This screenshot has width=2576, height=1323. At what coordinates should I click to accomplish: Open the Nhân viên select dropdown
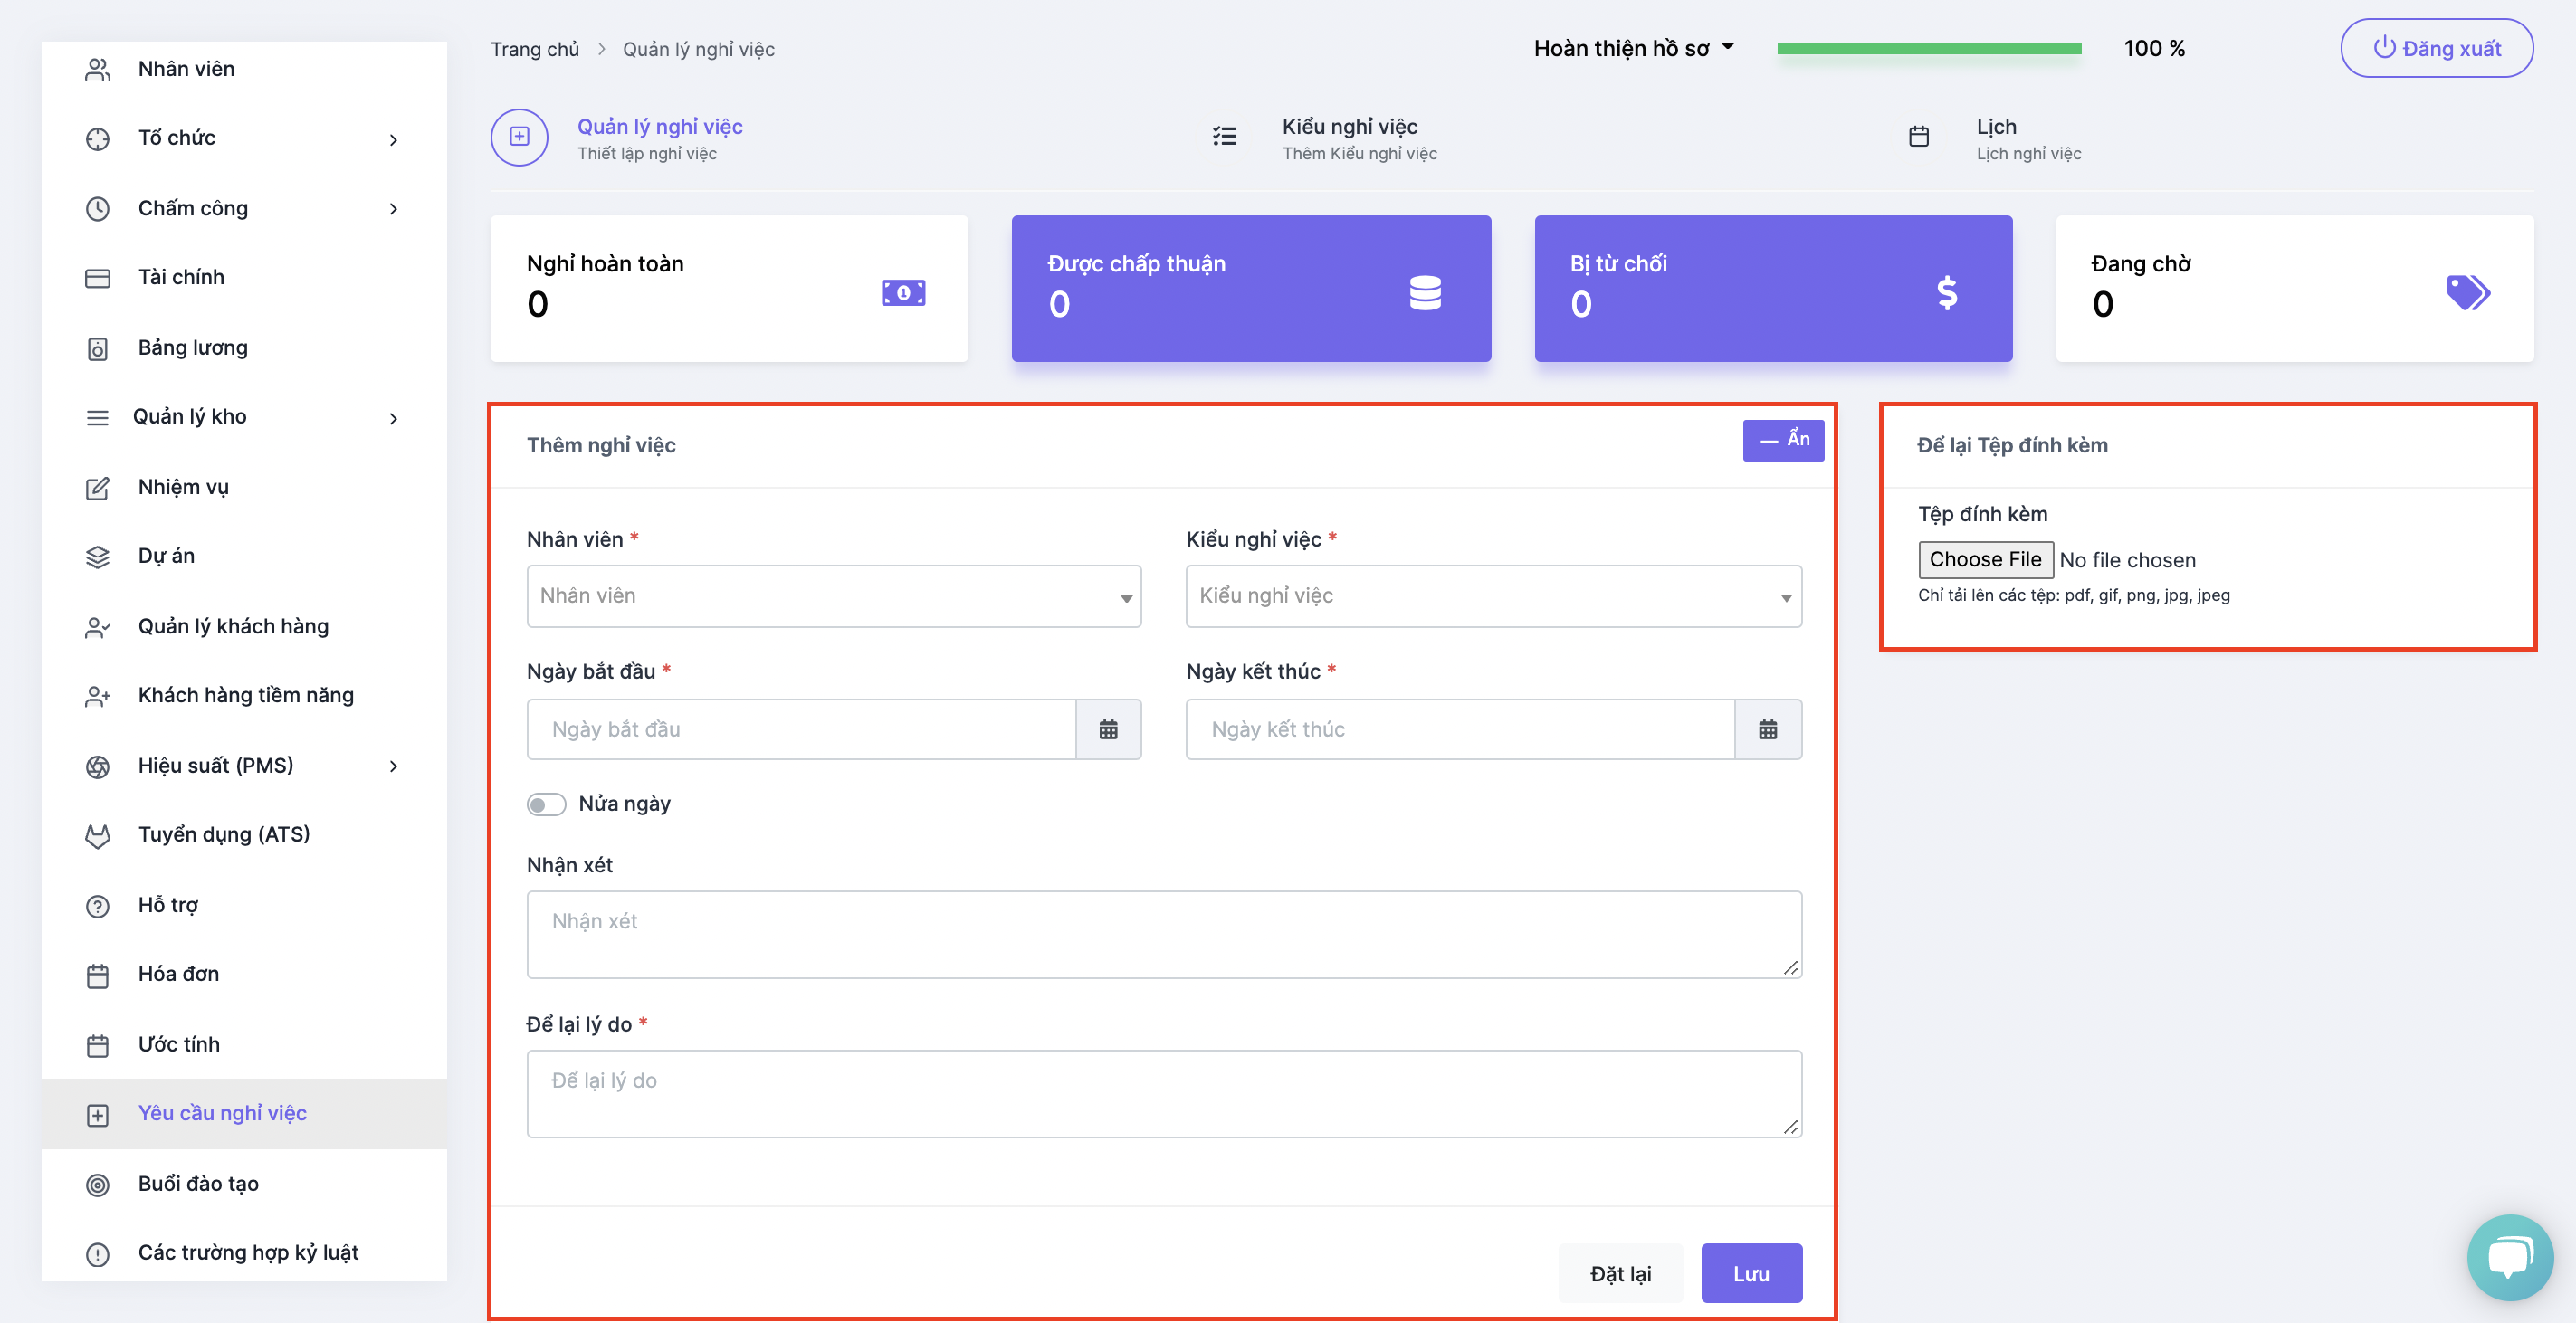click(833, 596)
